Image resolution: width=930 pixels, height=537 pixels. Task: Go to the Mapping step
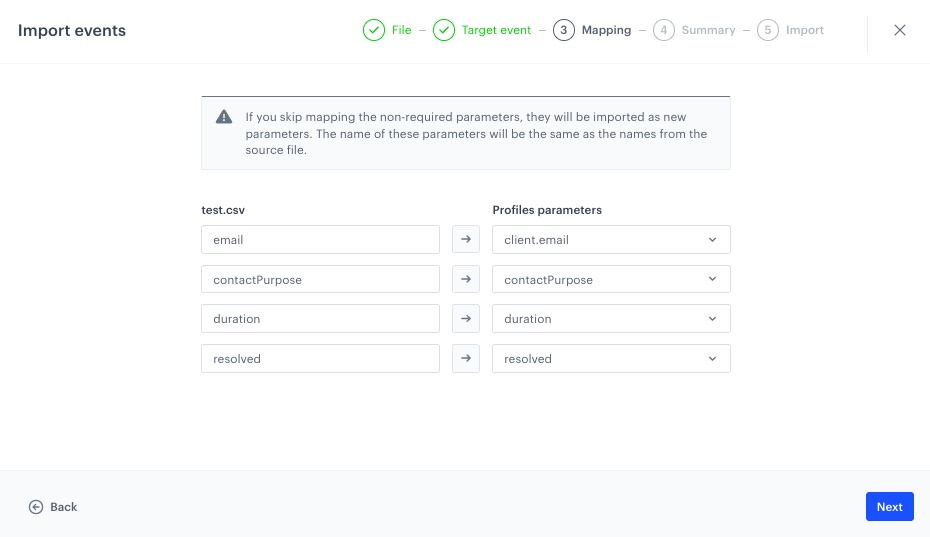click(x=594, y=30)
